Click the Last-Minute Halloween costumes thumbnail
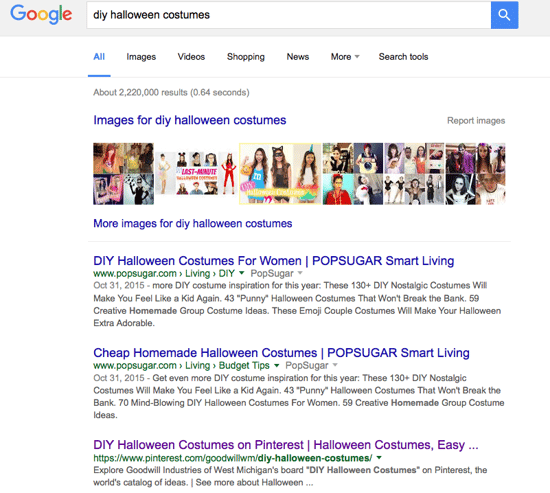Image resolution: width=550 pixels, height=493 pixels. pos(196,174)
